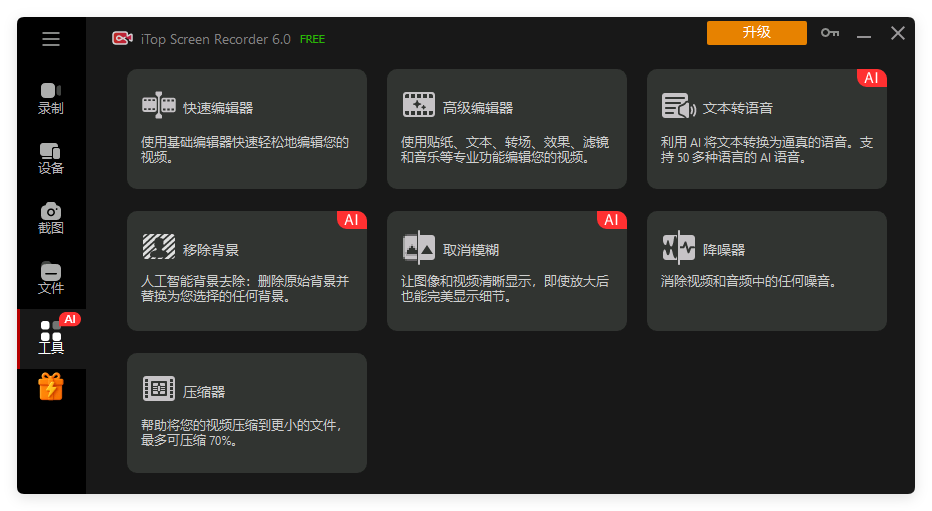Click the 取消模糊 unblur icon
The height and width of the screenshot is (511, 932).
tap(419, 247)
